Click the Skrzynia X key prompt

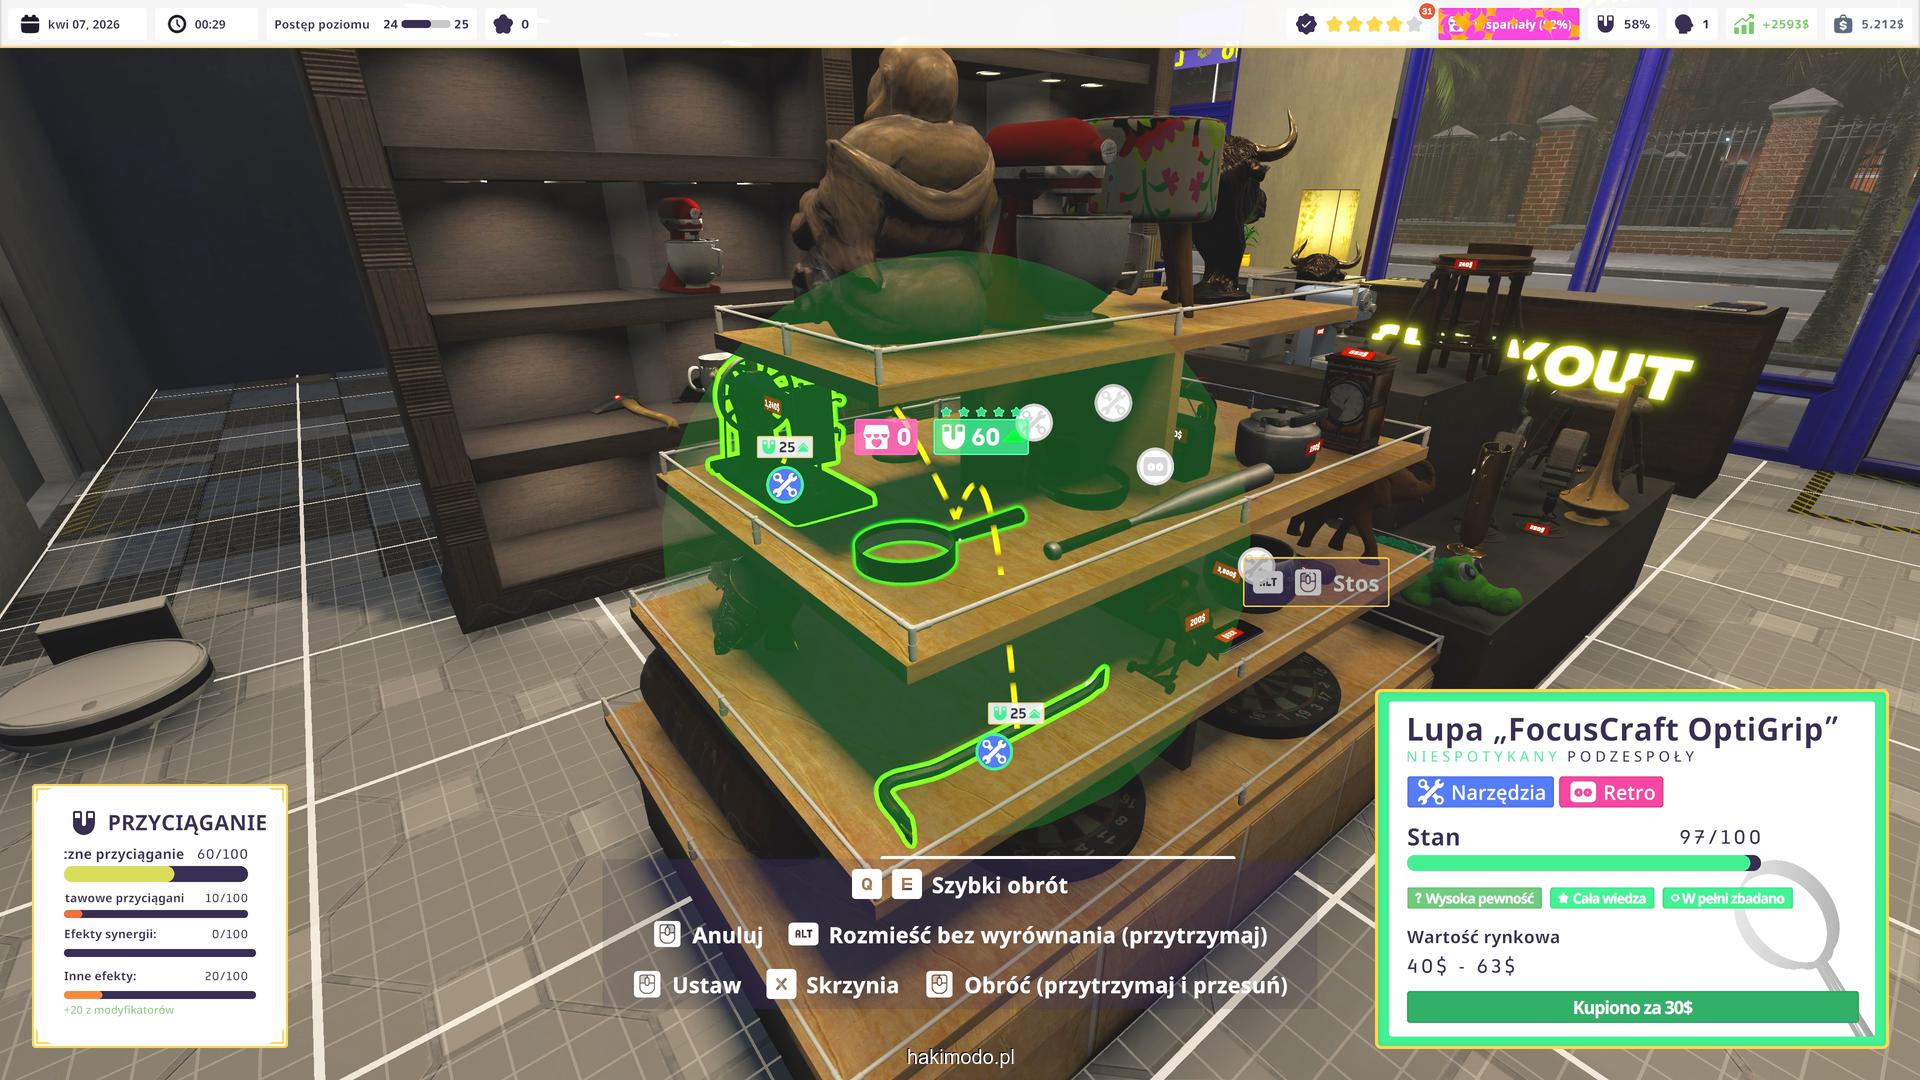(x=781, y=985)
